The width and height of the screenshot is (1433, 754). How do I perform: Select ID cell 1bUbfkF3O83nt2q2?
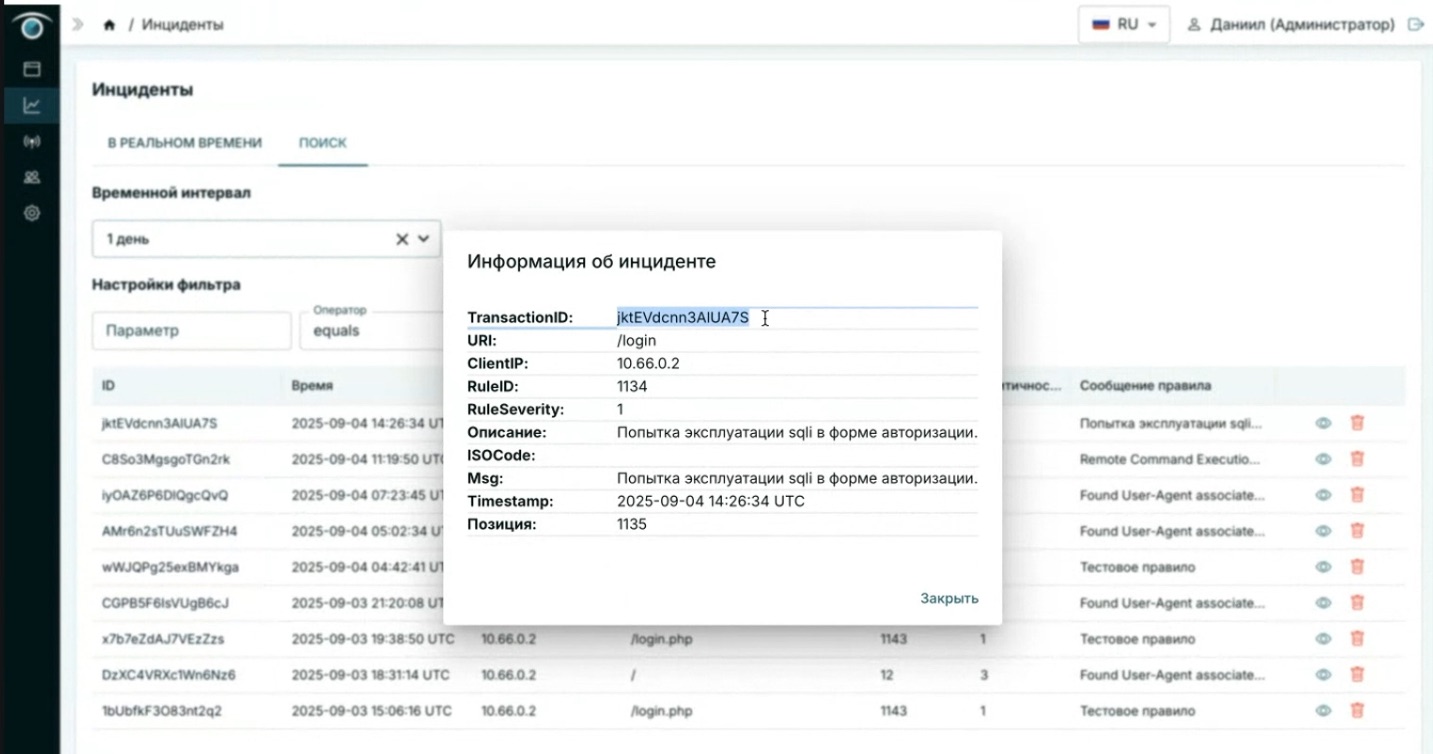point(161,711)
